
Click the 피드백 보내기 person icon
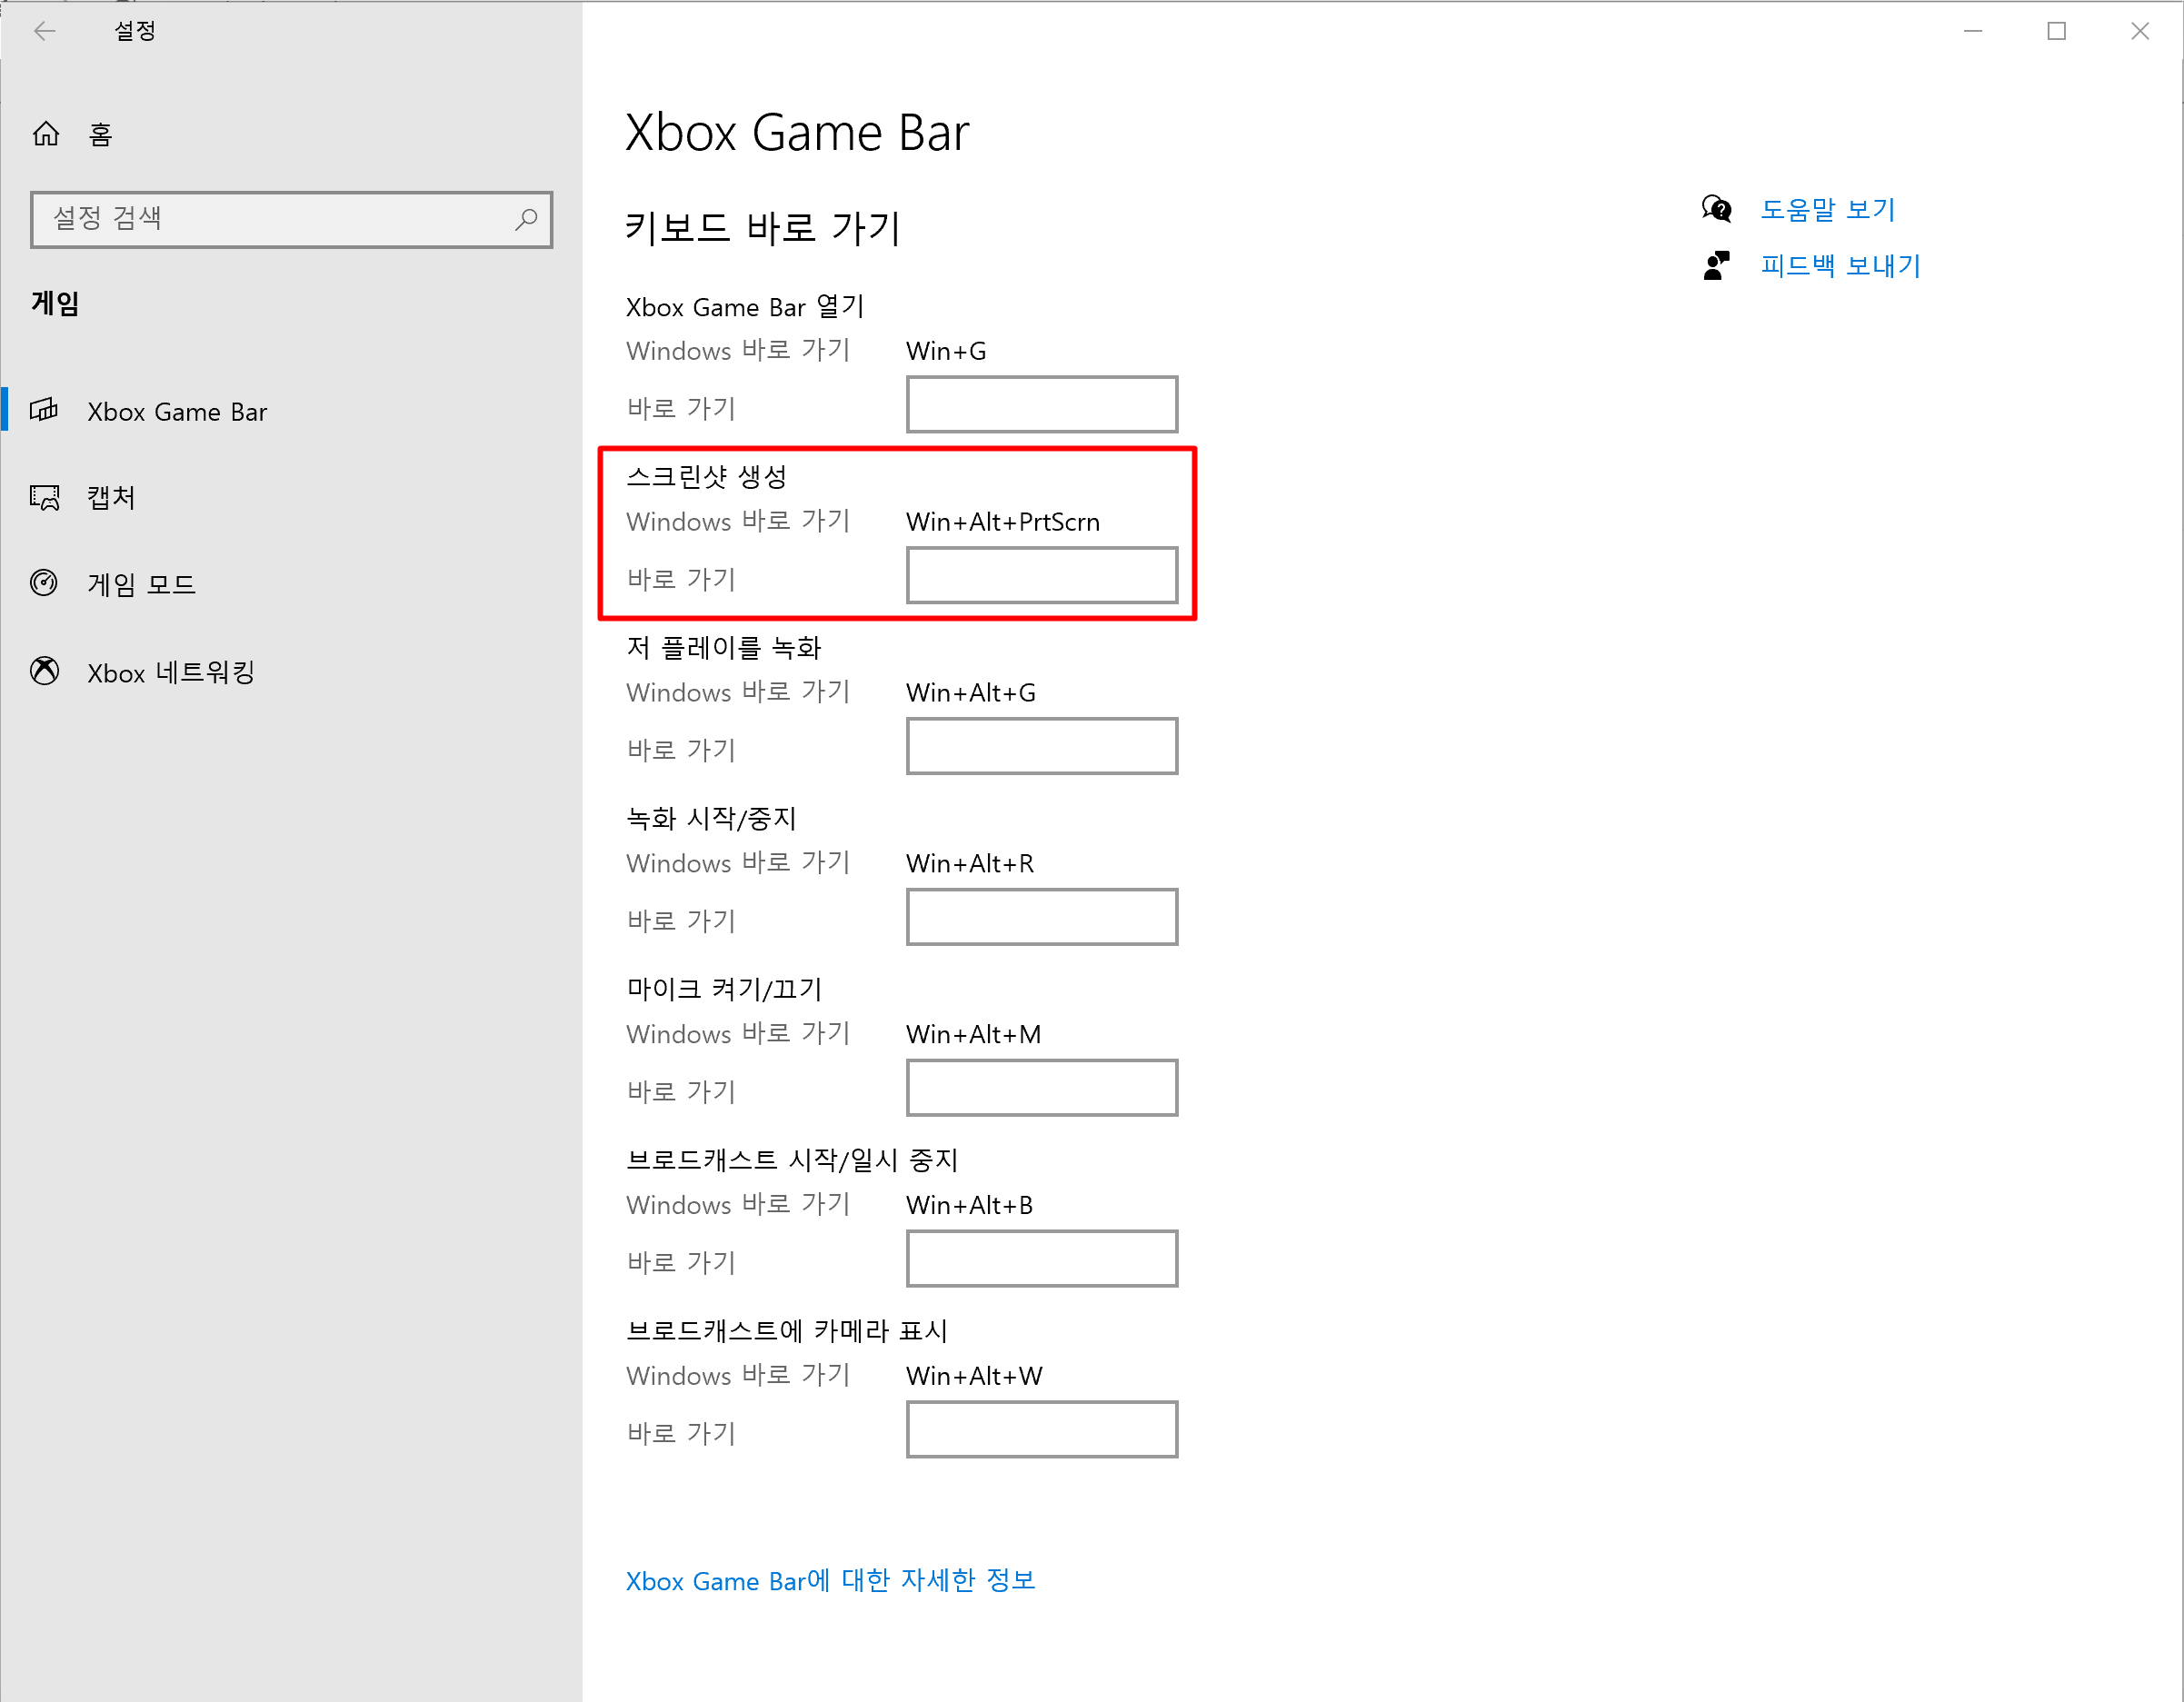click(1716, 265)
